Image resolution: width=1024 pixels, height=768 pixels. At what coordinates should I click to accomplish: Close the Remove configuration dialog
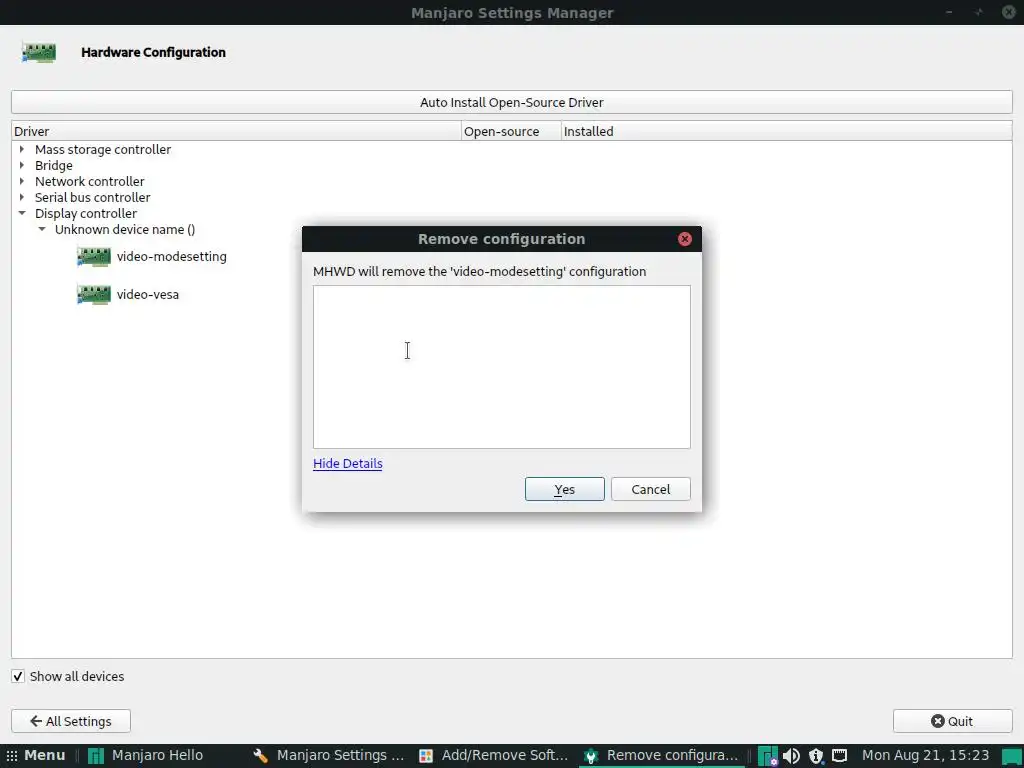pos(684,239)
